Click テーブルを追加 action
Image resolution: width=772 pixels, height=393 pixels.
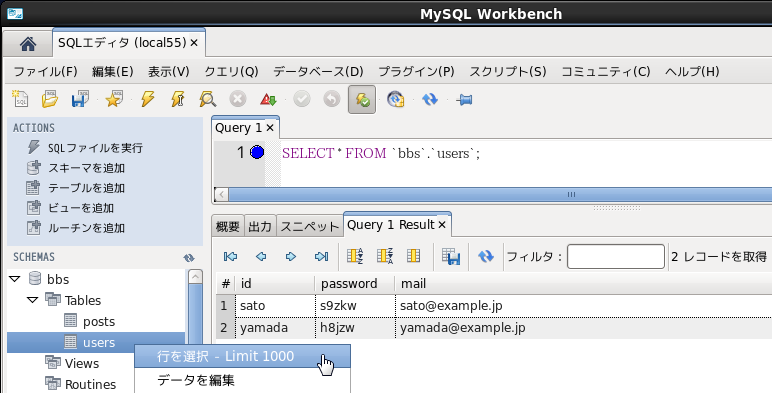(76, 188)
